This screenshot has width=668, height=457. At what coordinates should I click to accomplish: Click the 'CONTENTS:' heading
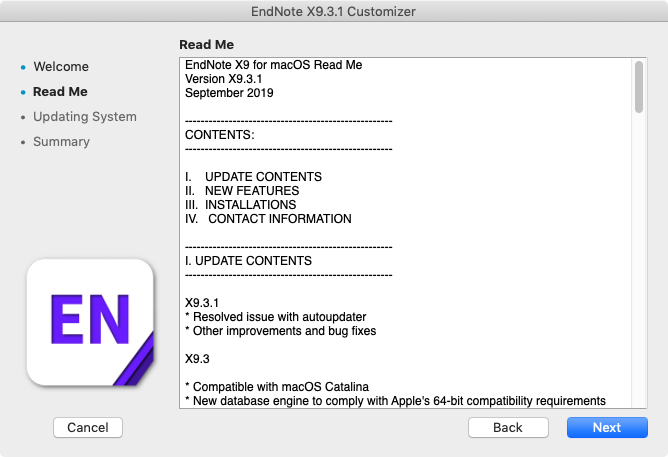point(219,135)
